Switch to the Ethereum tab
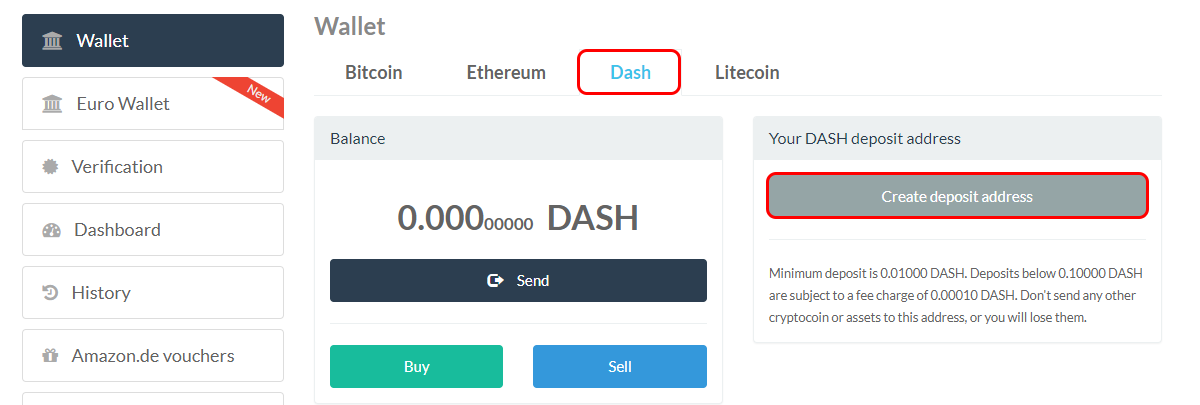This screenshot has width=1200, height=405. (x=506, y=72)
